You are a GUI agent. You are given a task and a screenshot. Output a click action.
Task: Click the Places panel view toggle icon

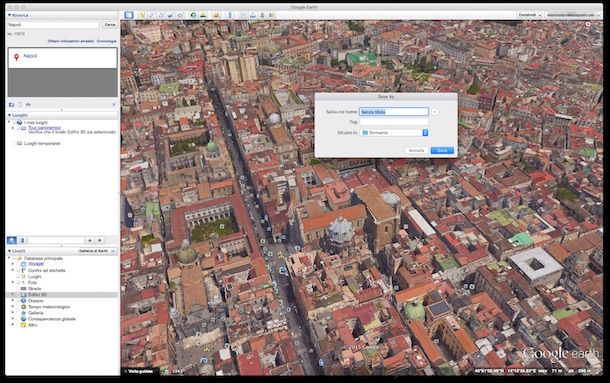22,240
